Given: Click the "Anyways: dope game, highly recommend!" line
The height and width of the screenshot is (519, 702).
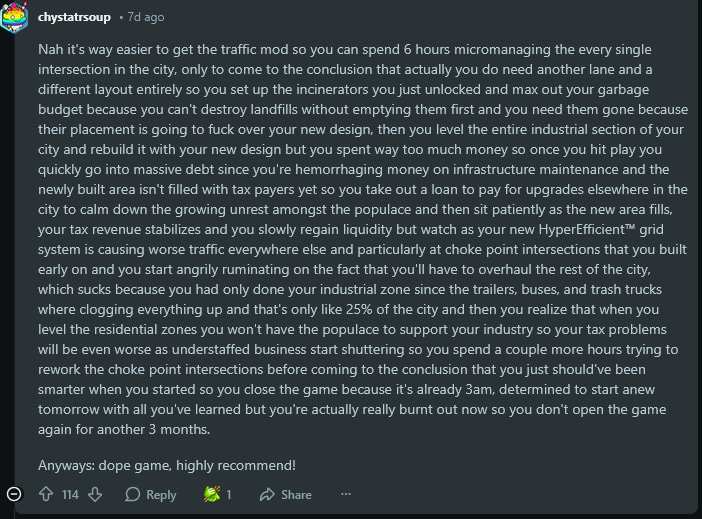Looking at the screenshot, I should (x=167, y=464).
